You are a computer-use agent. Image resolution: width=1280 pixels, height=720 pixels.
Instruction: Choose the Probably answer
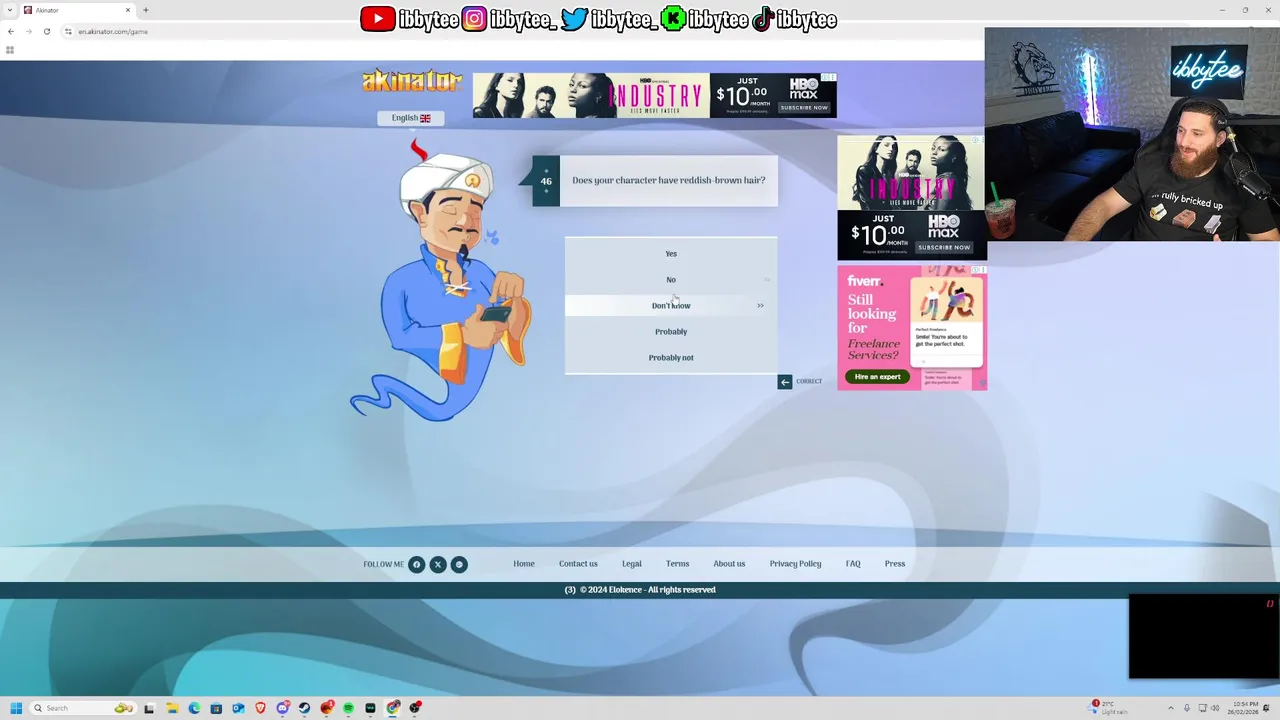(671, 331)
